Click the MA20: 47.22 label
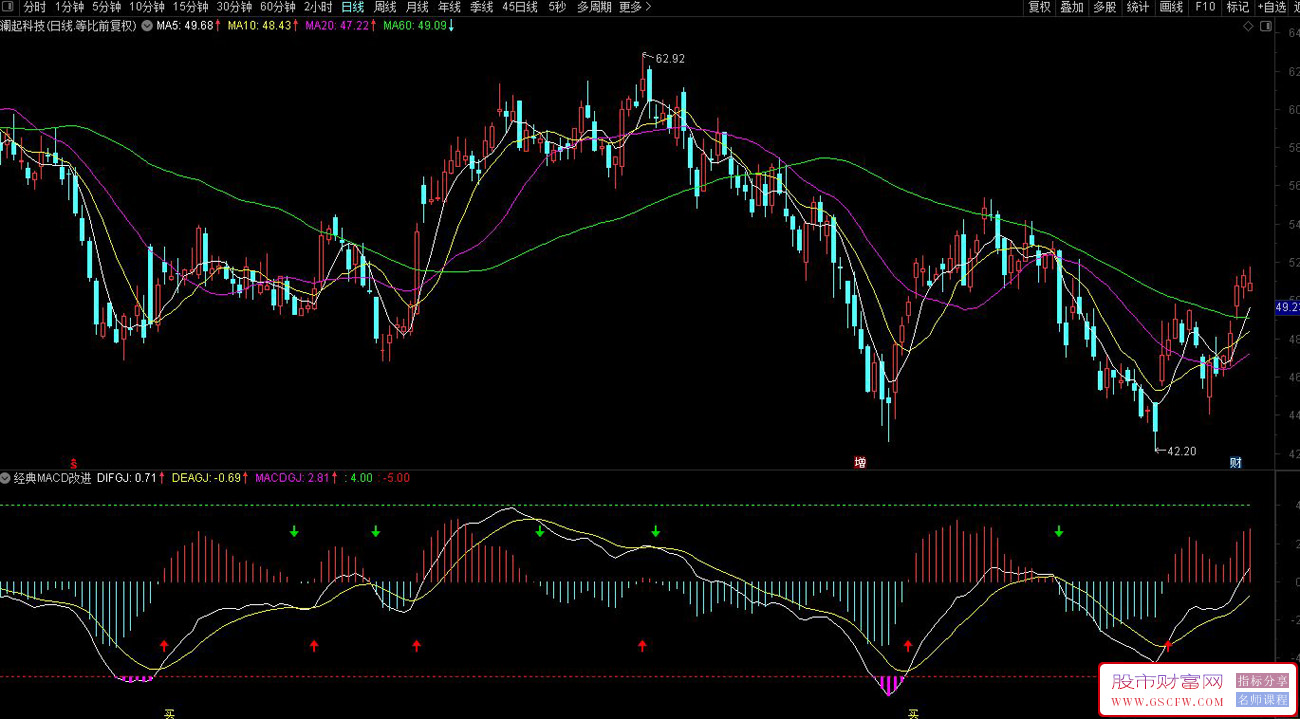This screenshot has height=719, width=1300. coord(337,26)
